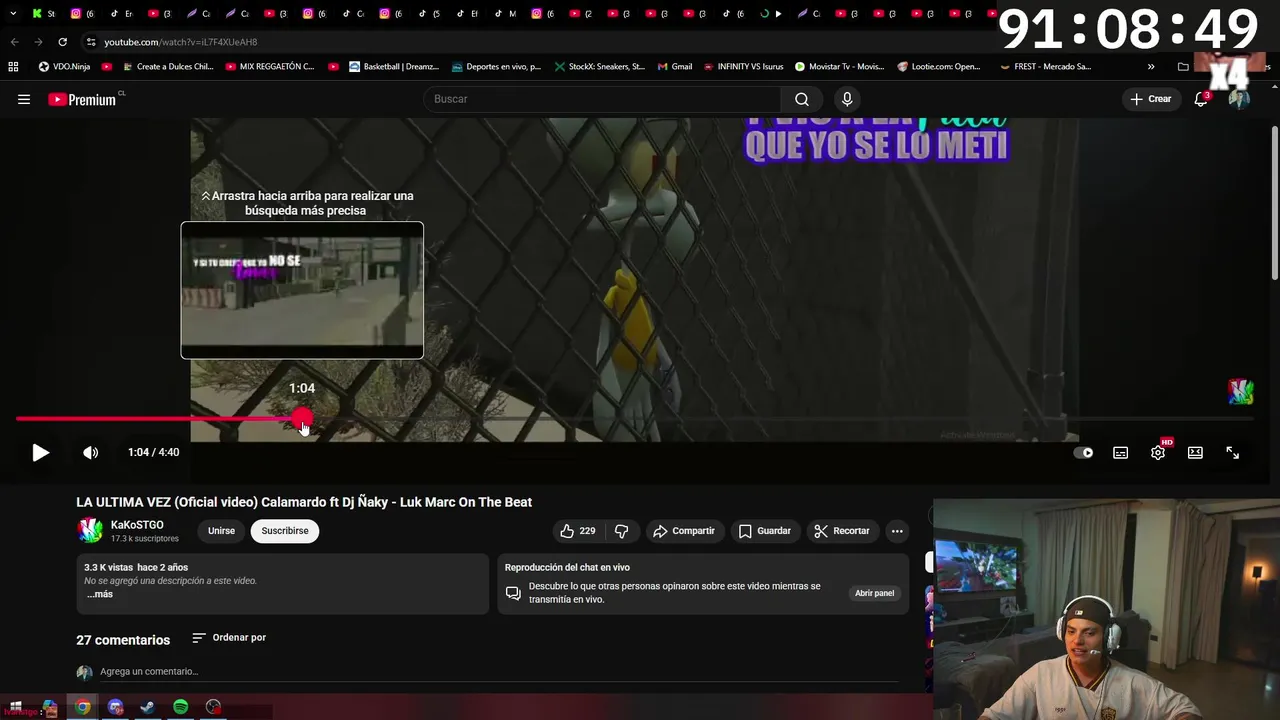
Task: Toggle subtitles on the player
Action: (1121, 453)
